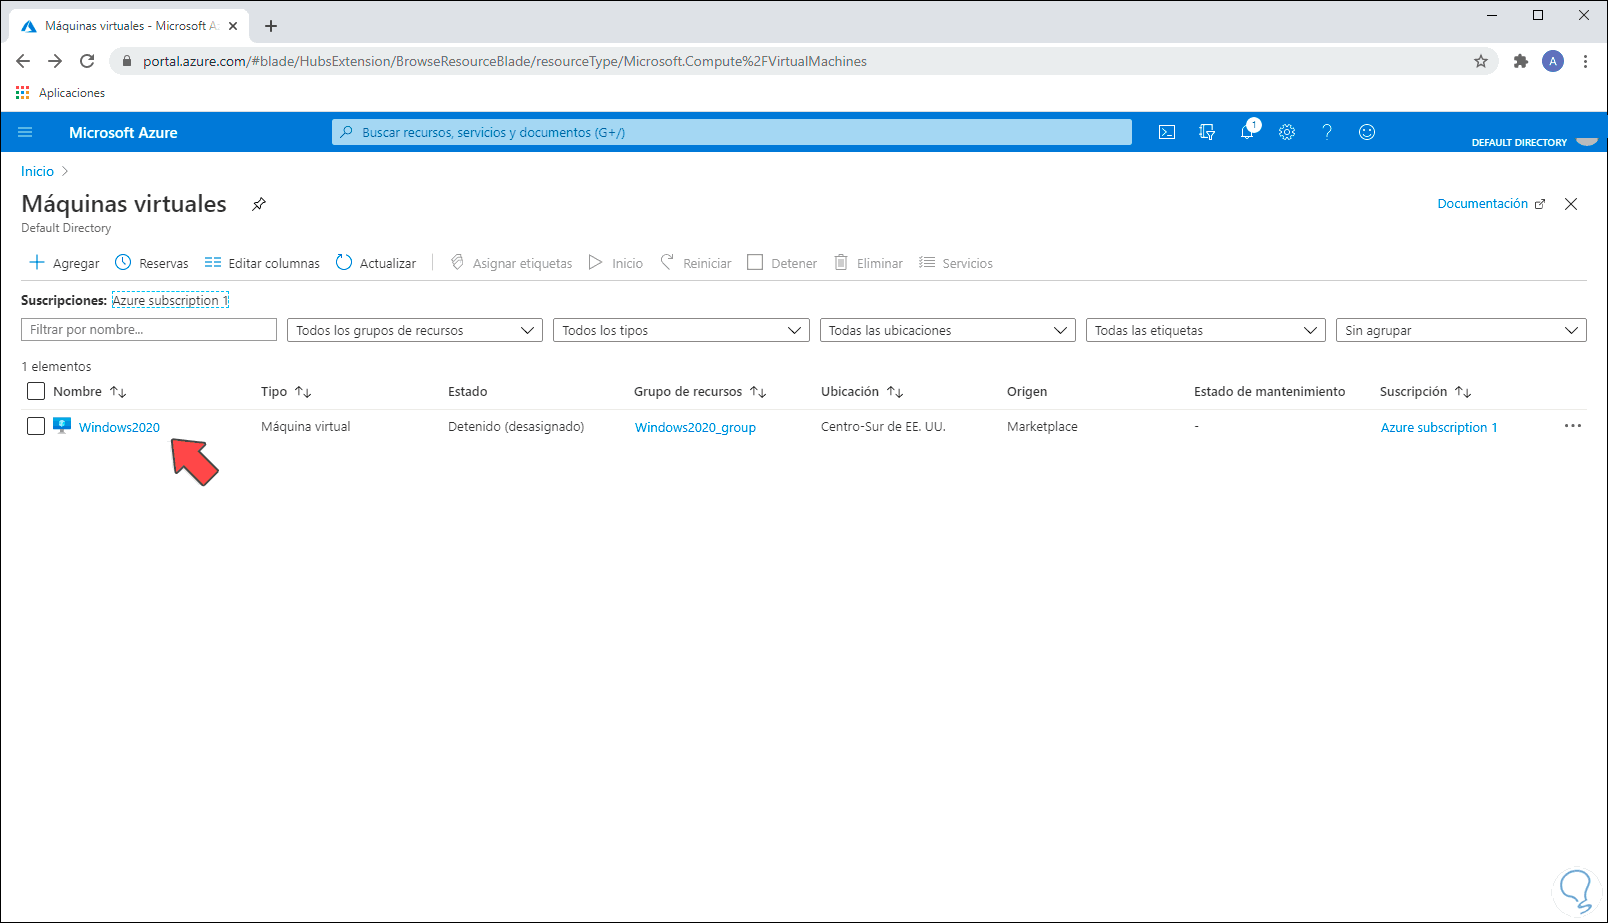The height and width of the screenshot is (923, 1608).
Task: Open the notifications bell
Action: click(1247, 132)
